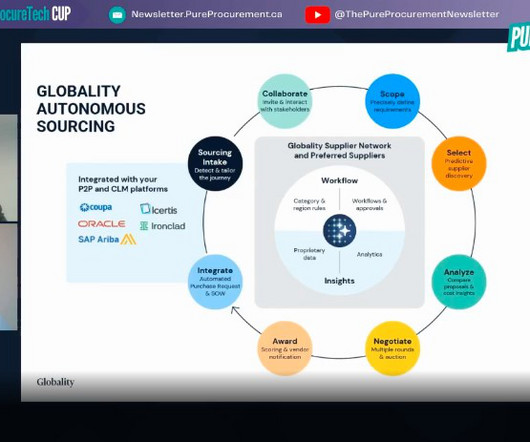Image resolution: width=530 pixels, height=442 pixels.
Task: Click the Globality footer logo
Action: (55, 382)
